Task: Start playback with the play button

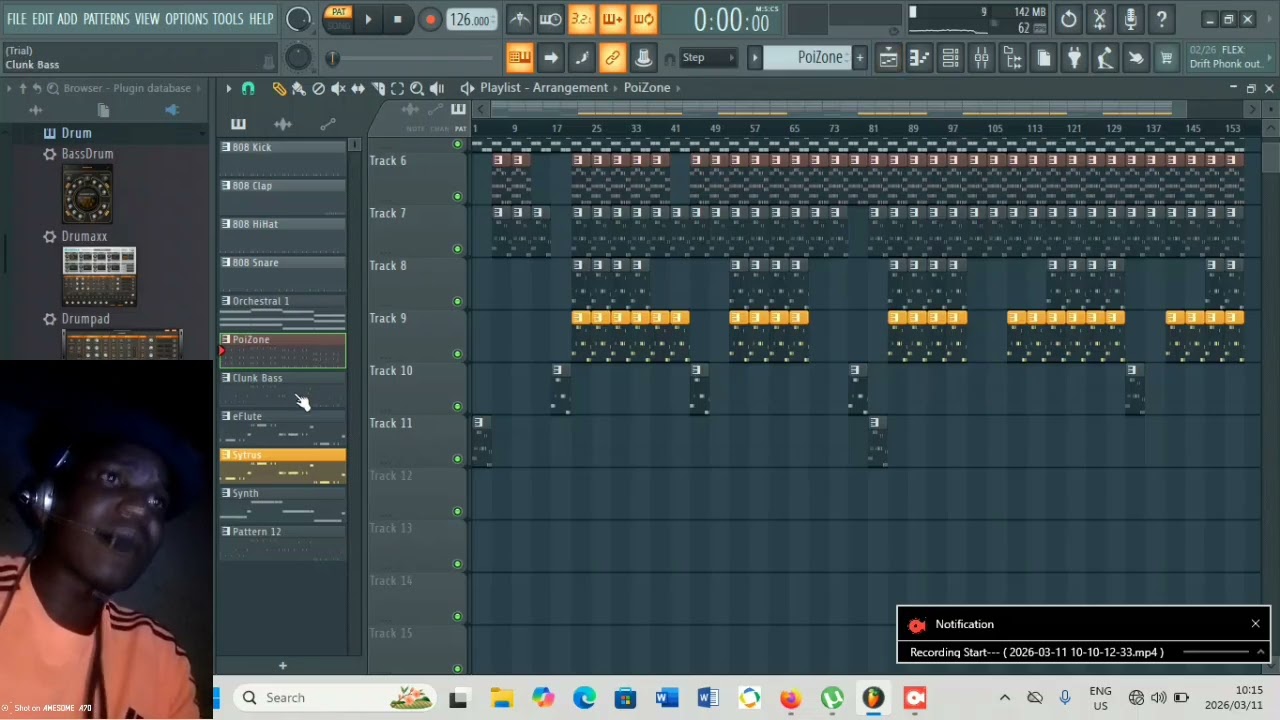Action: [368, 19]
